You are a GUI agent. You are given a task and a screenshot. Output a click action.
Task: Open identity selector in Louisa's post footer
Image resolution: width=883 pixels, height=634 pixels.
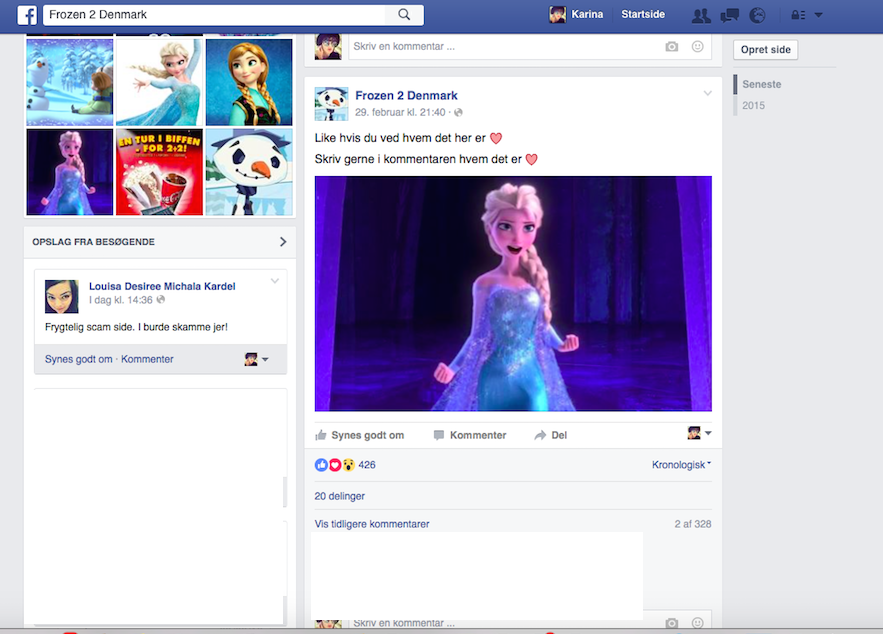click(256, 359)
